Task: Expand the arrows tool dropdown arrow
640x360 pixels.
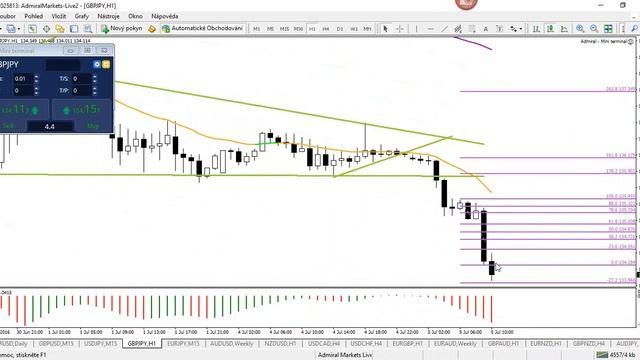Action: [x=521, y=29]
